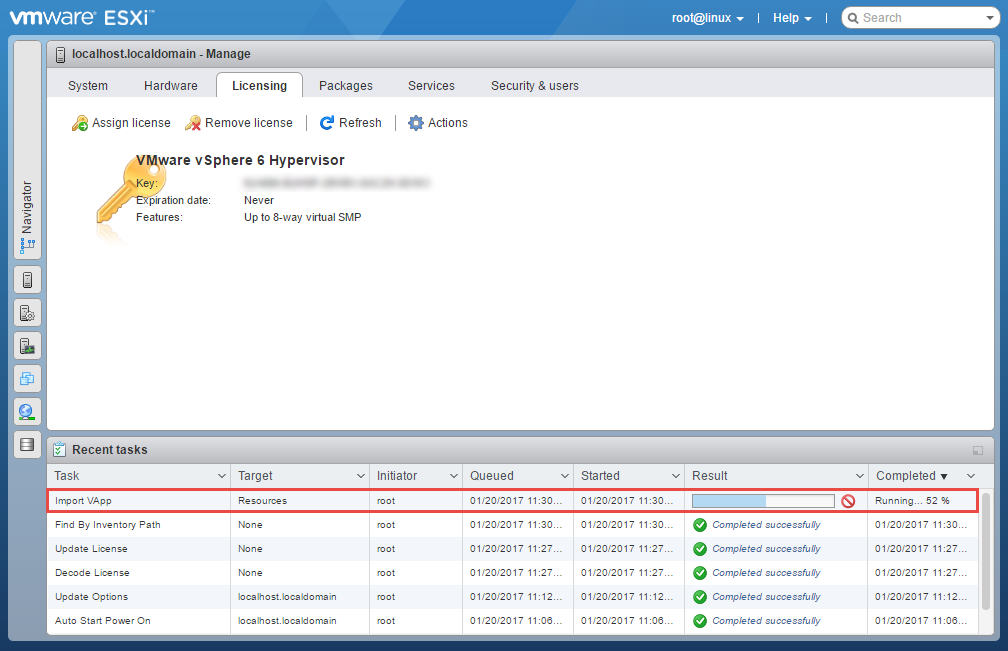Image resolution: width=1008 pixels, height=651 pixels.
Task: Click the Import VApp progress bar
Action: pyautogui.click(x=763, y=501)
